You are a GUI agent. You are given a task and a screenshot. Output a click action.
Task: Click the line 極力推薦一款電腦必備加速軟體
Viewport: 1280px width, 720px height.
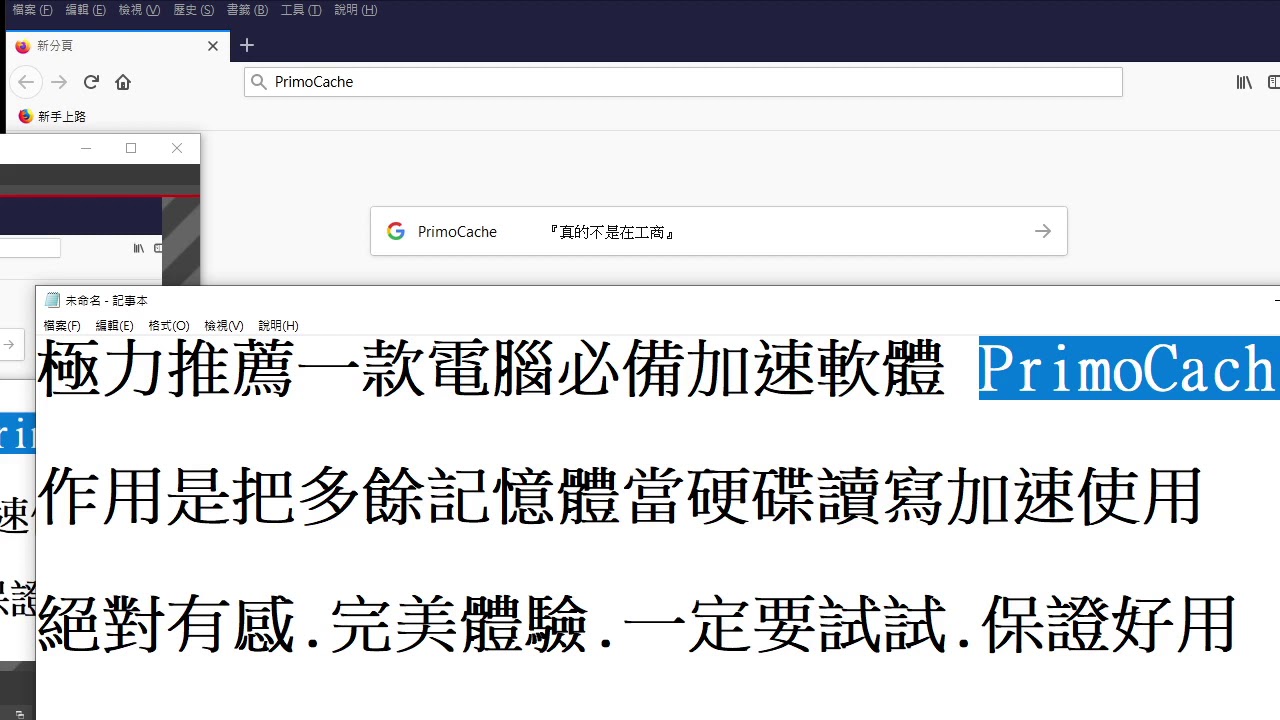490,369
